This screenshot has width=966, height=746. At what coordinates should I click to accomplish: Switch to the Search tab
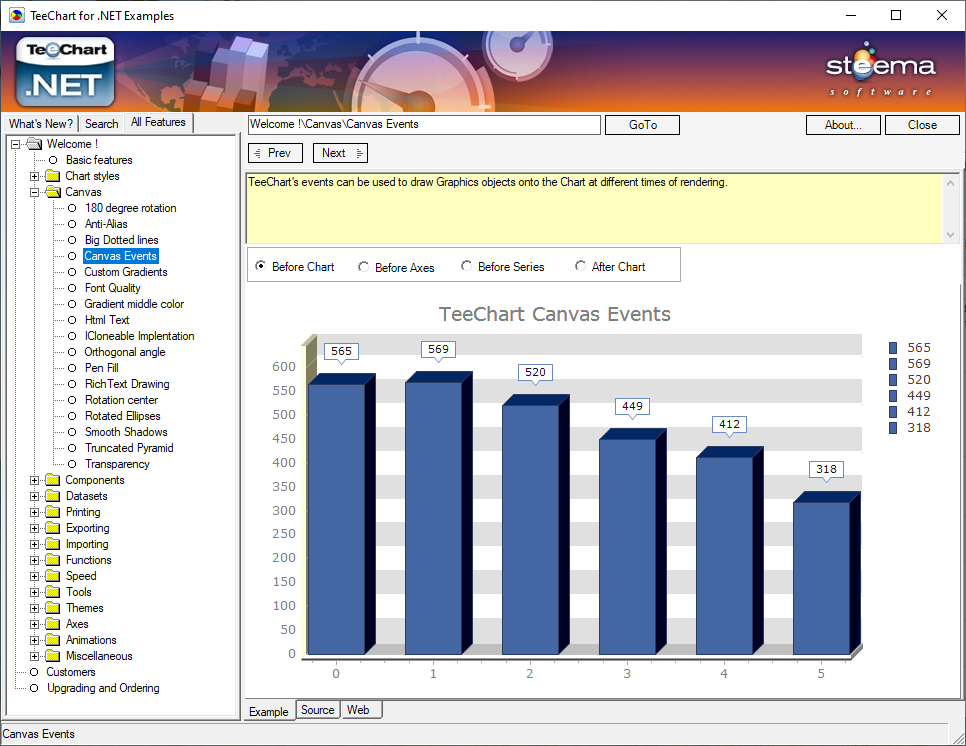102,124
